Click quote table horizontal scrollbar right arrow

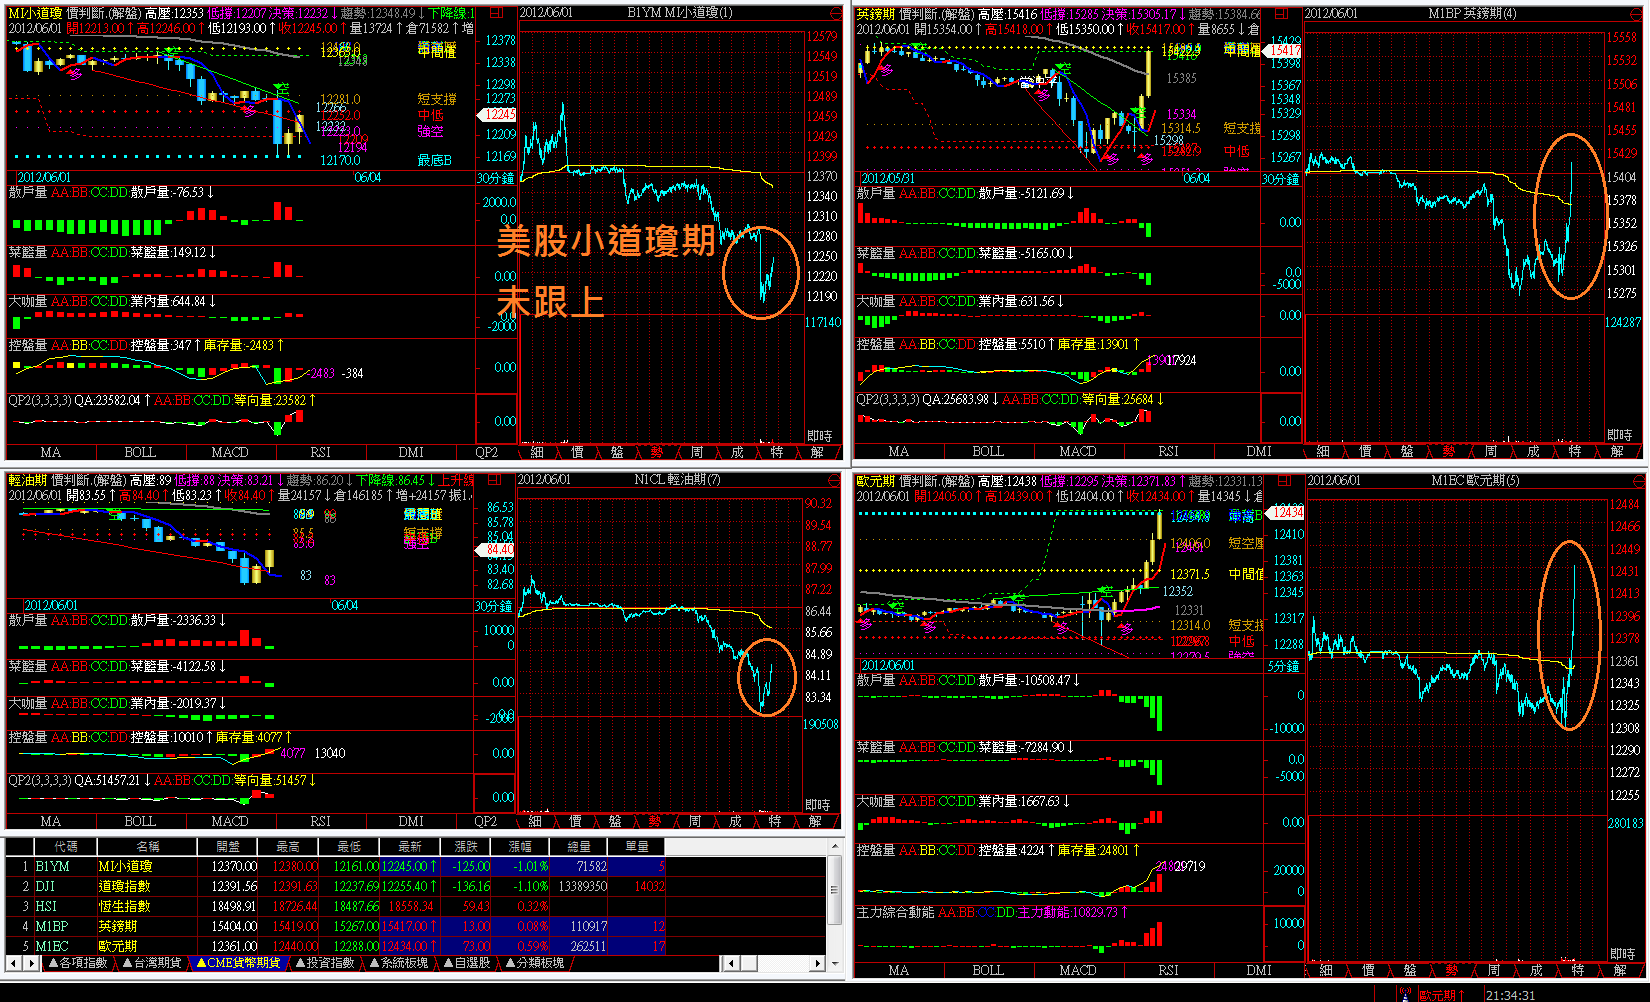818,963
